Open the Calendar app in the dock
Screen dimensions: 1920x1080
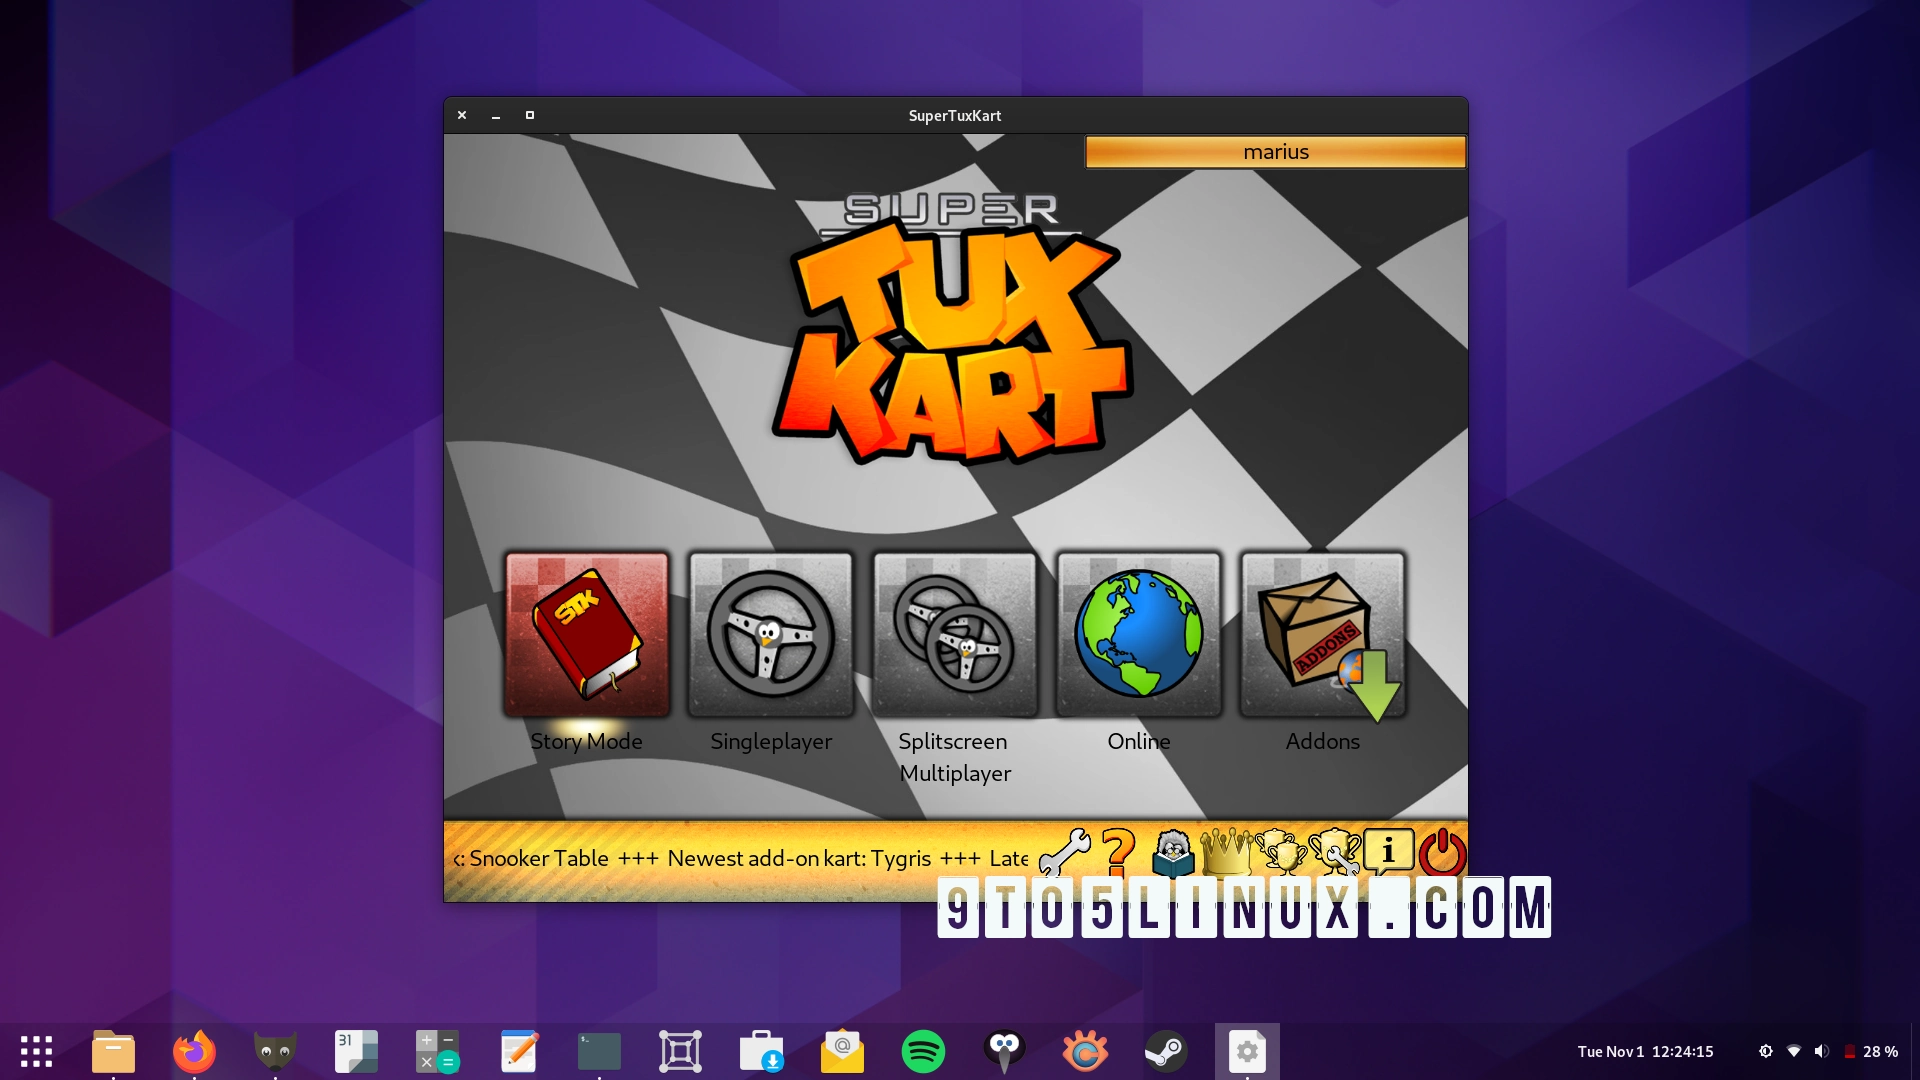tap(356, 1051)
